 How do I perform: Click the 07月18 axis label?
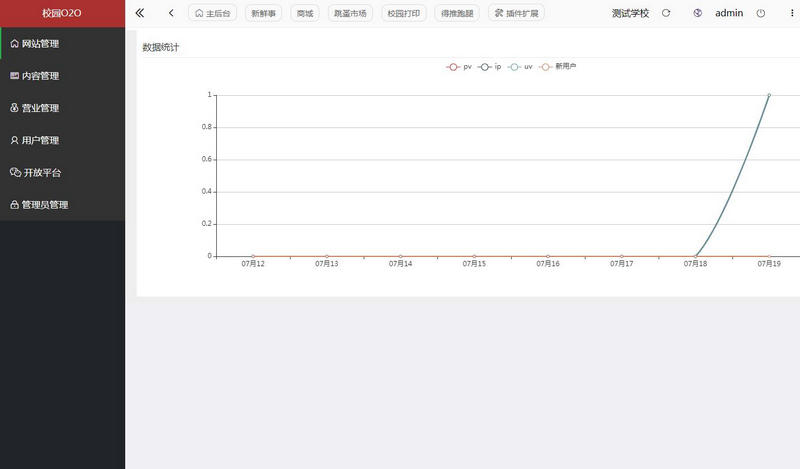coord(695,264)
